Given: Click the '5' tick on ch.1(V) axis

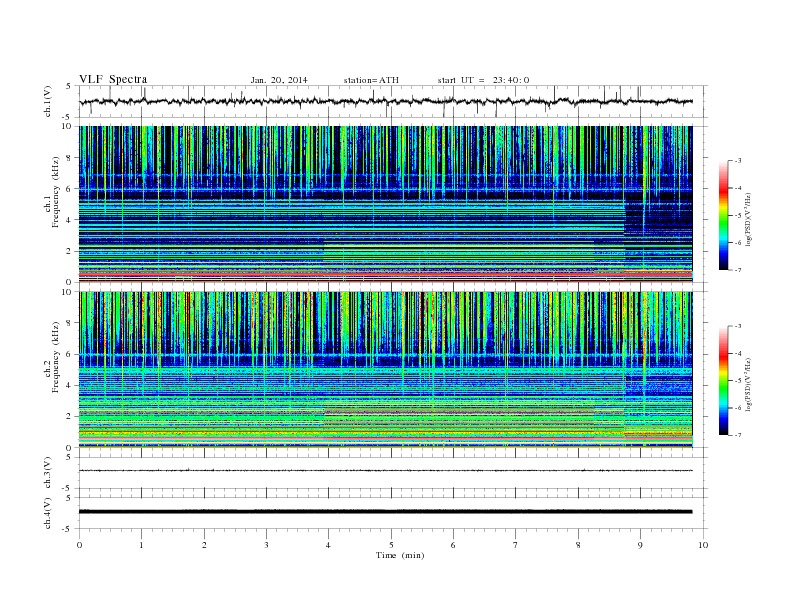Looking at the screenshot, I should (x=69, y=86).
